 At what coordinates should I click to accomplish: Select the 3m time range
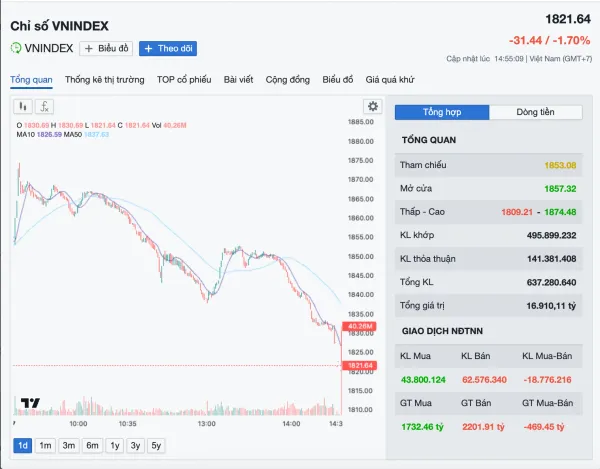[x=69, y=445]
